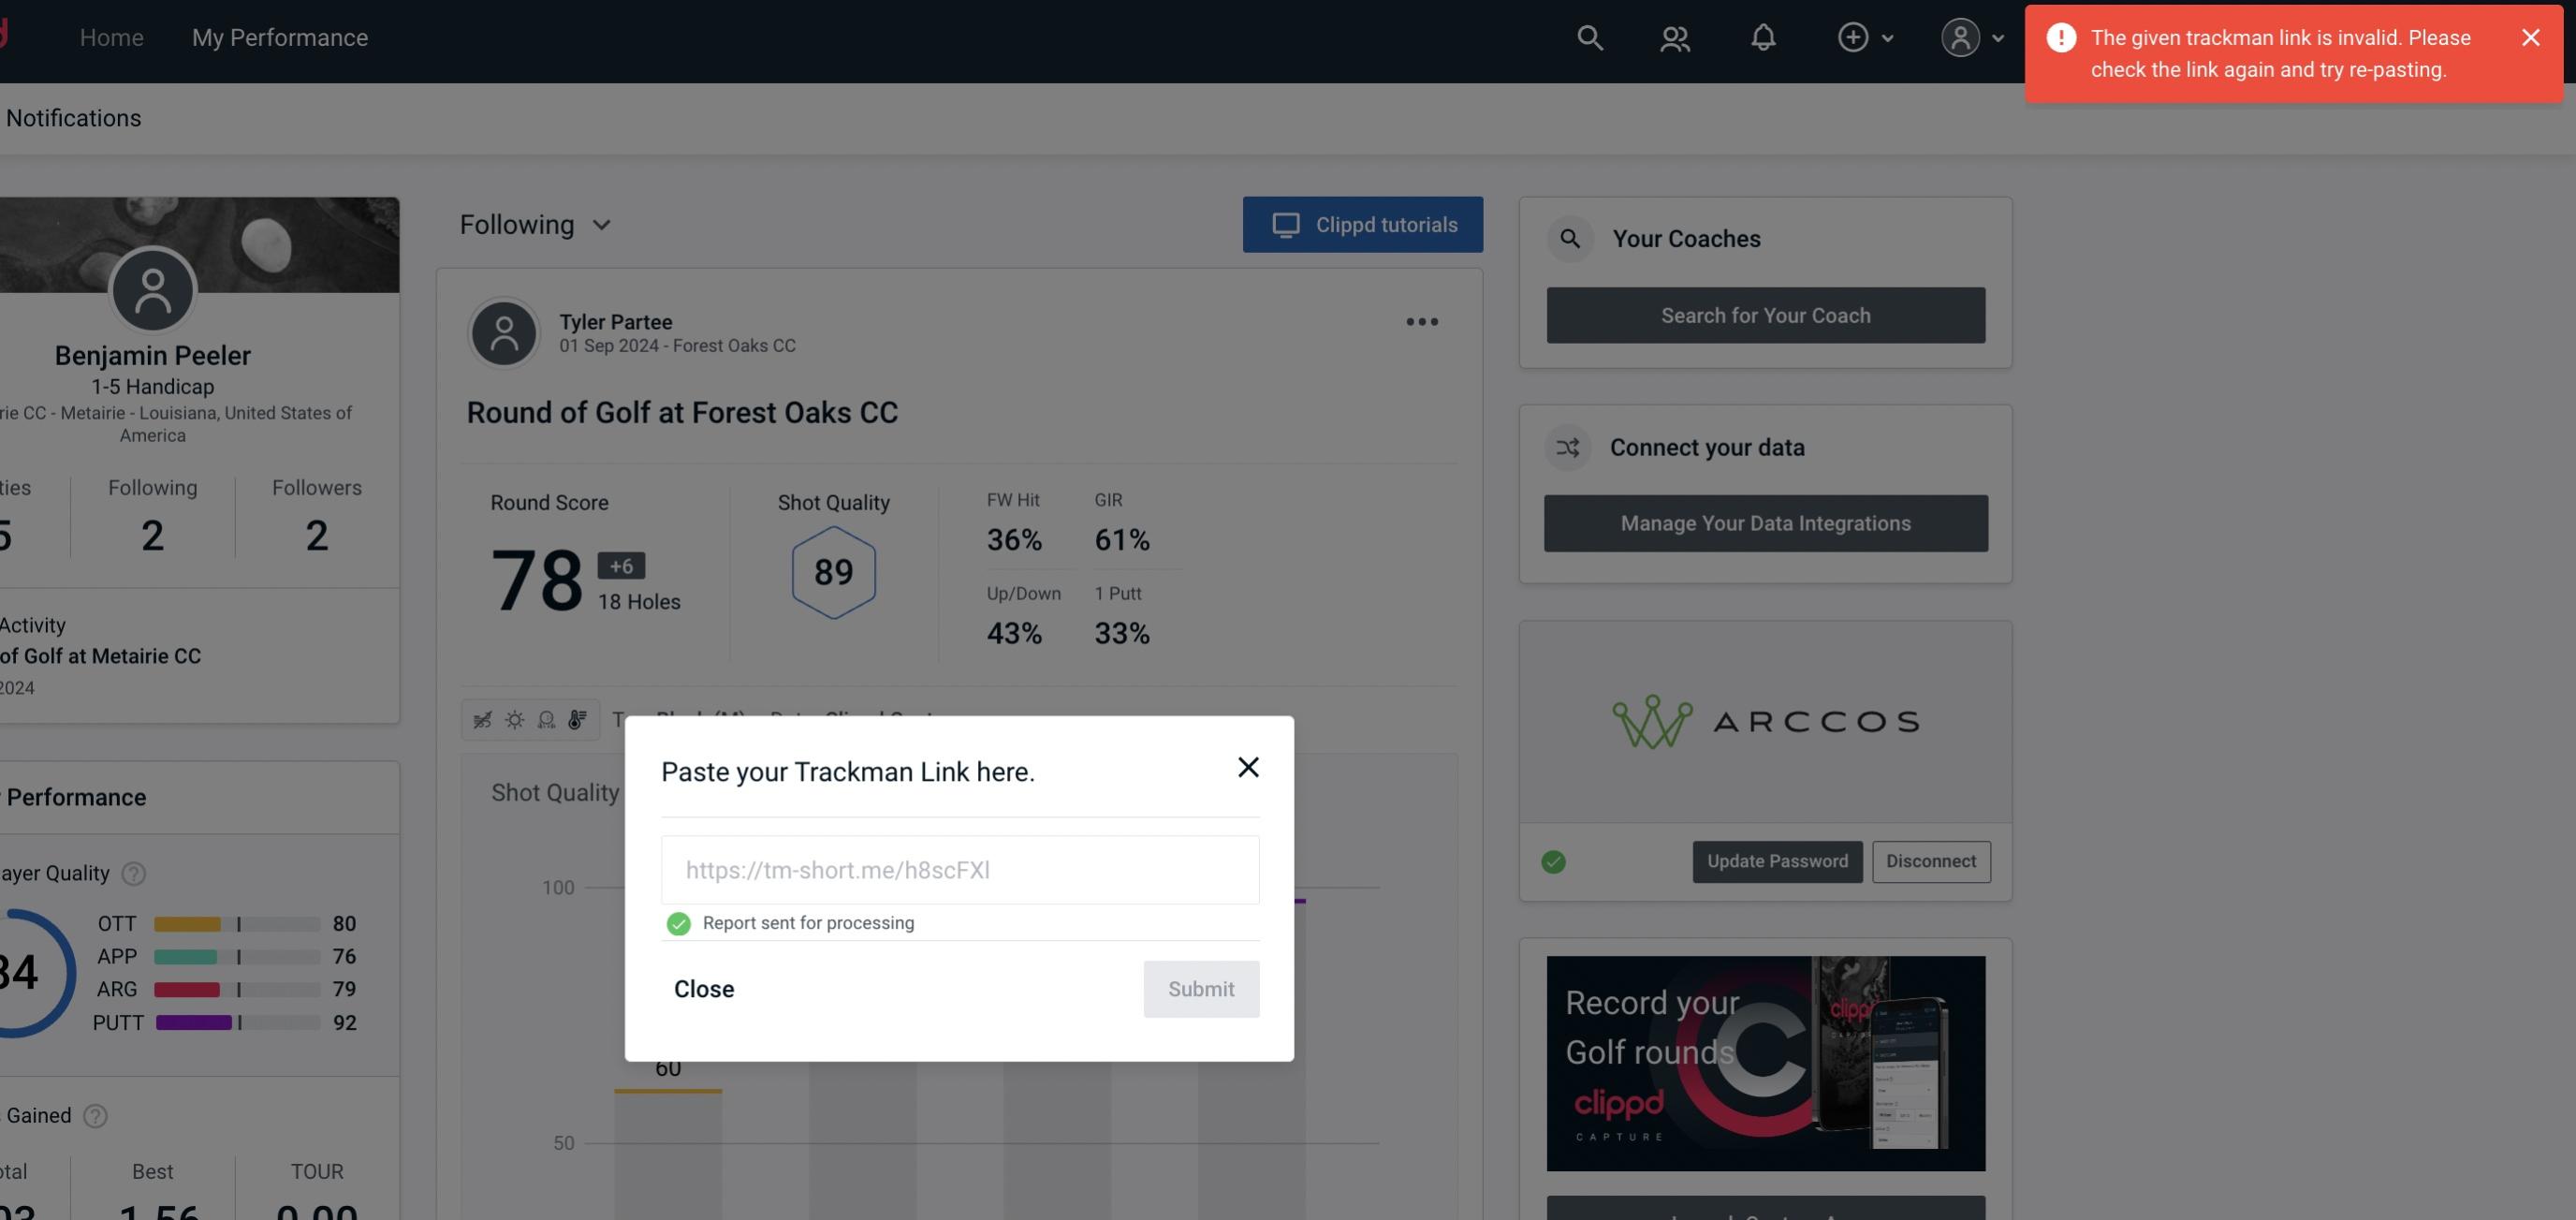Click the three-dots menu on Tyler Partee post
The width and height of the screenshot is (2576, 1220).
pos(1421,322)
